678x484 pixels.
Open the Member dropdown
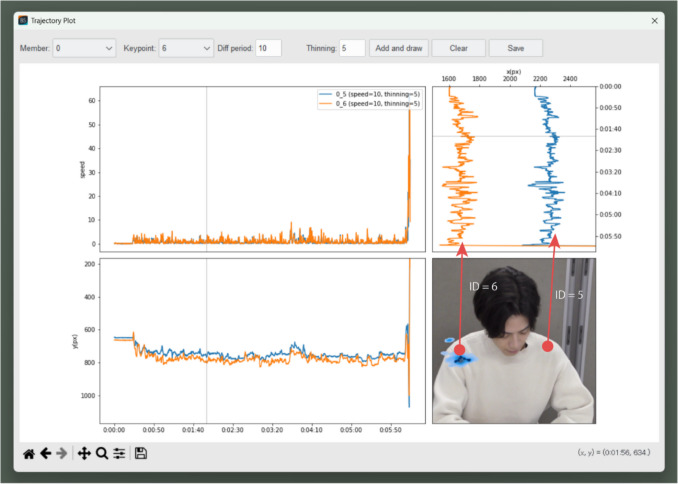pos(84,48)
